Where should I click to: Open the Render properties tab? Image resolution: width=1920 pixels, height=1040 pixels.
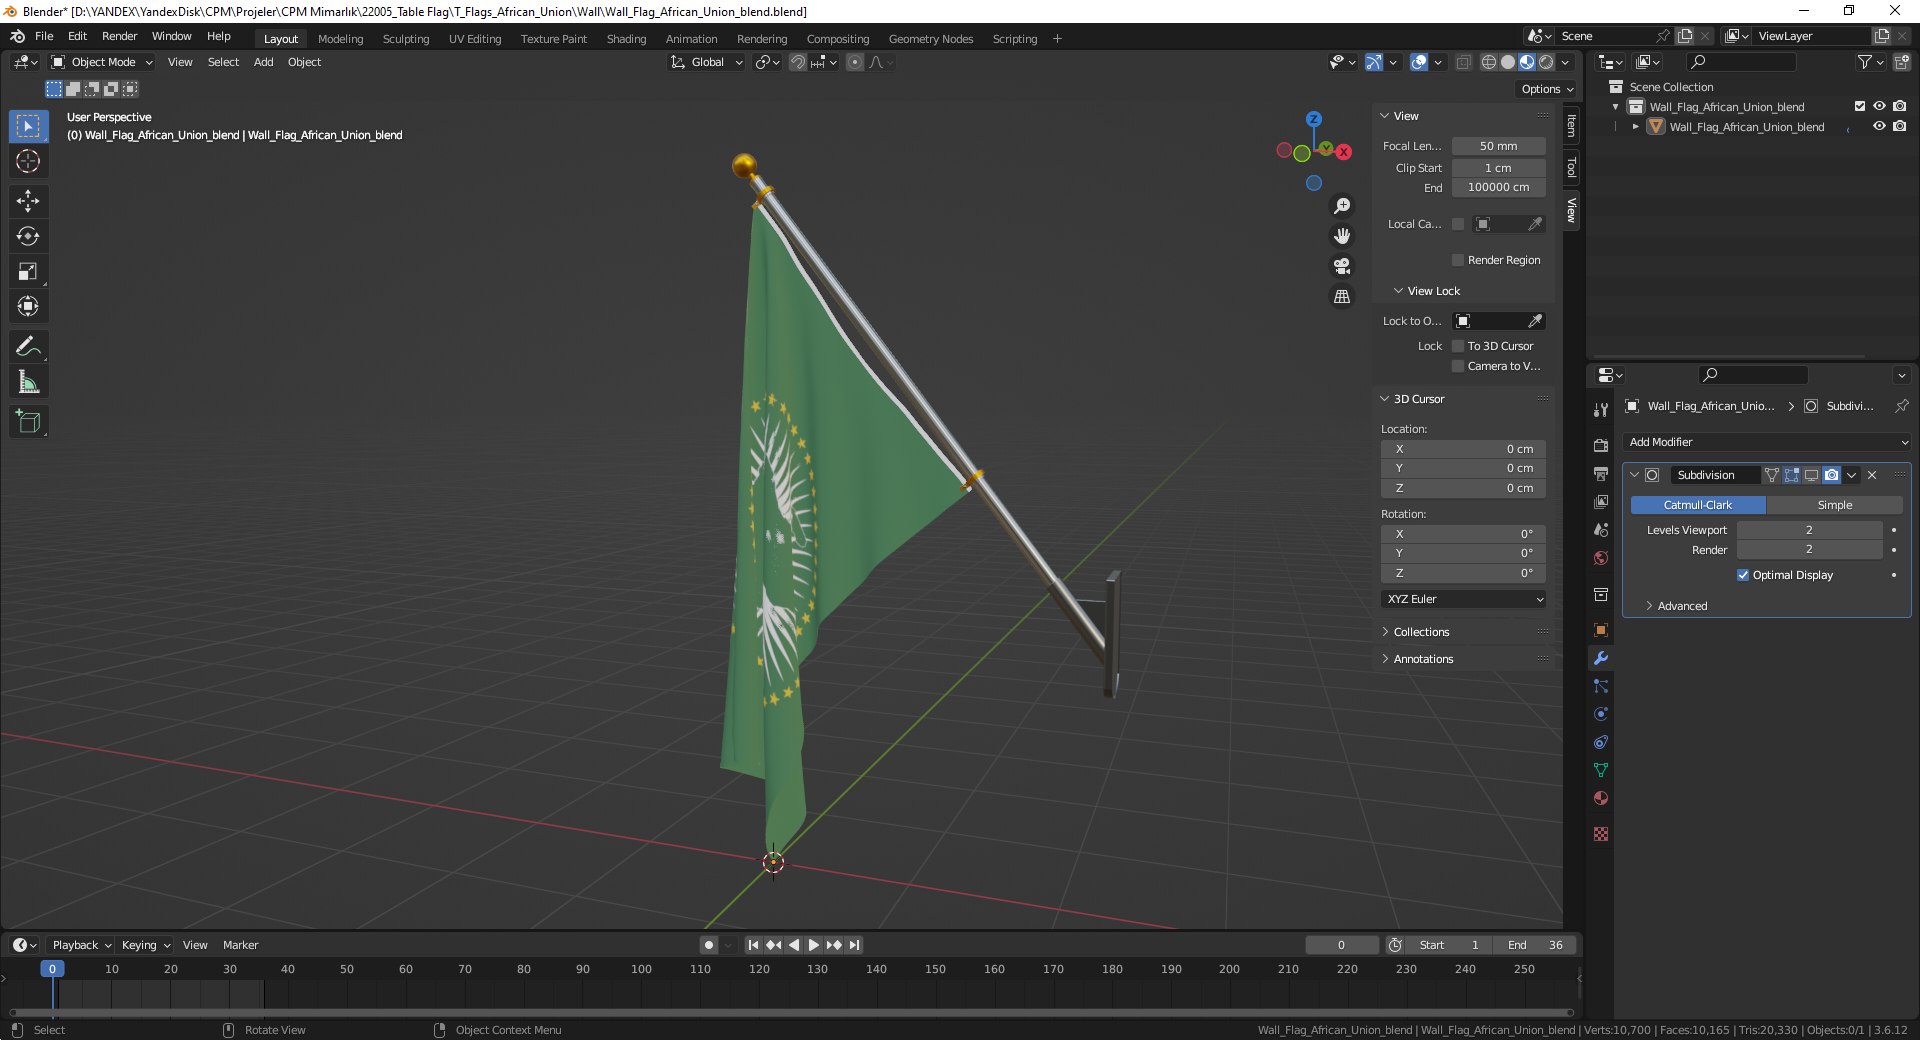click(x=1601, y=445)
